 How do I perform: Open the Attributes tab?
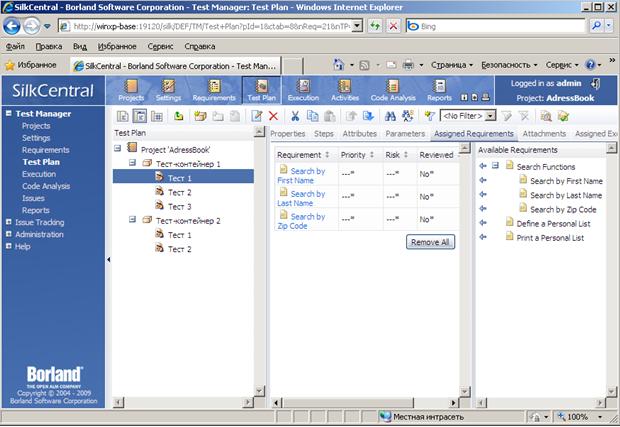[359, 134]
